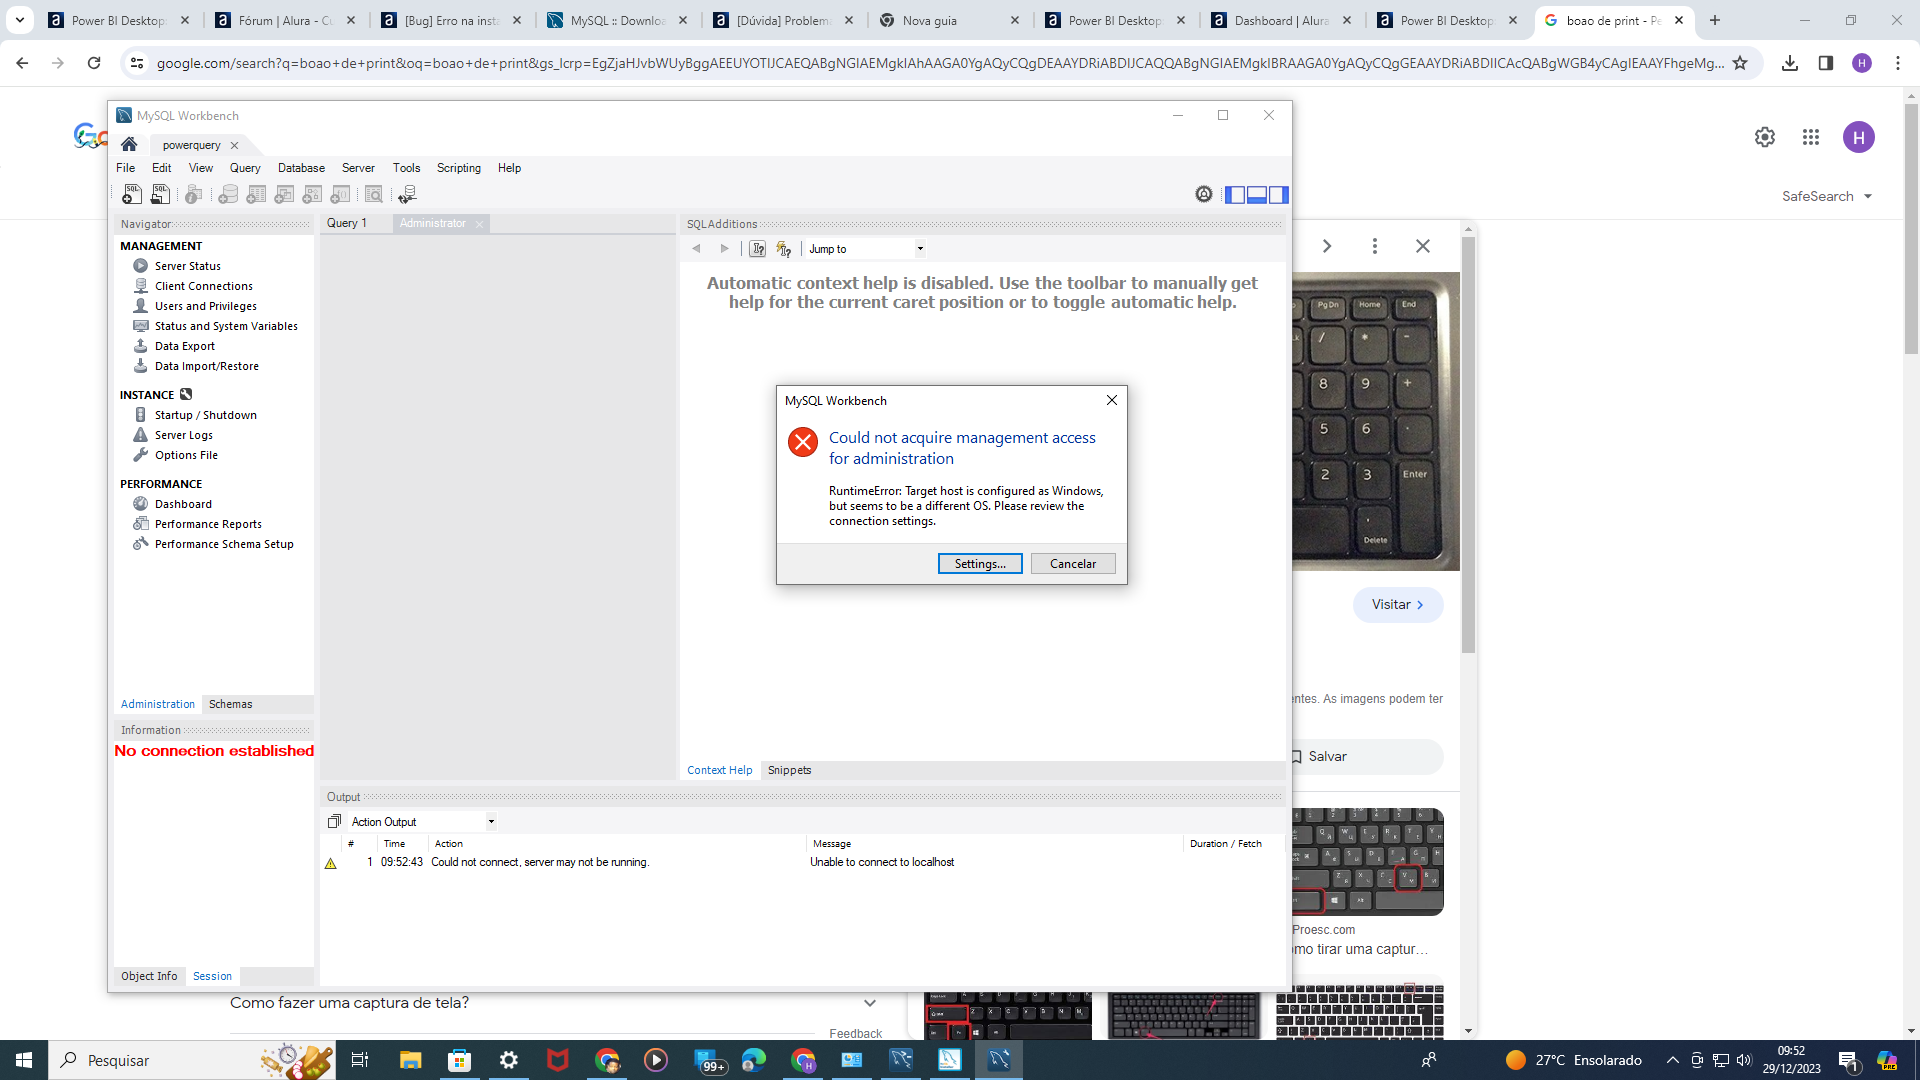
Task: Select Client Connections in Navigator
Action: (x=204, y=286)
